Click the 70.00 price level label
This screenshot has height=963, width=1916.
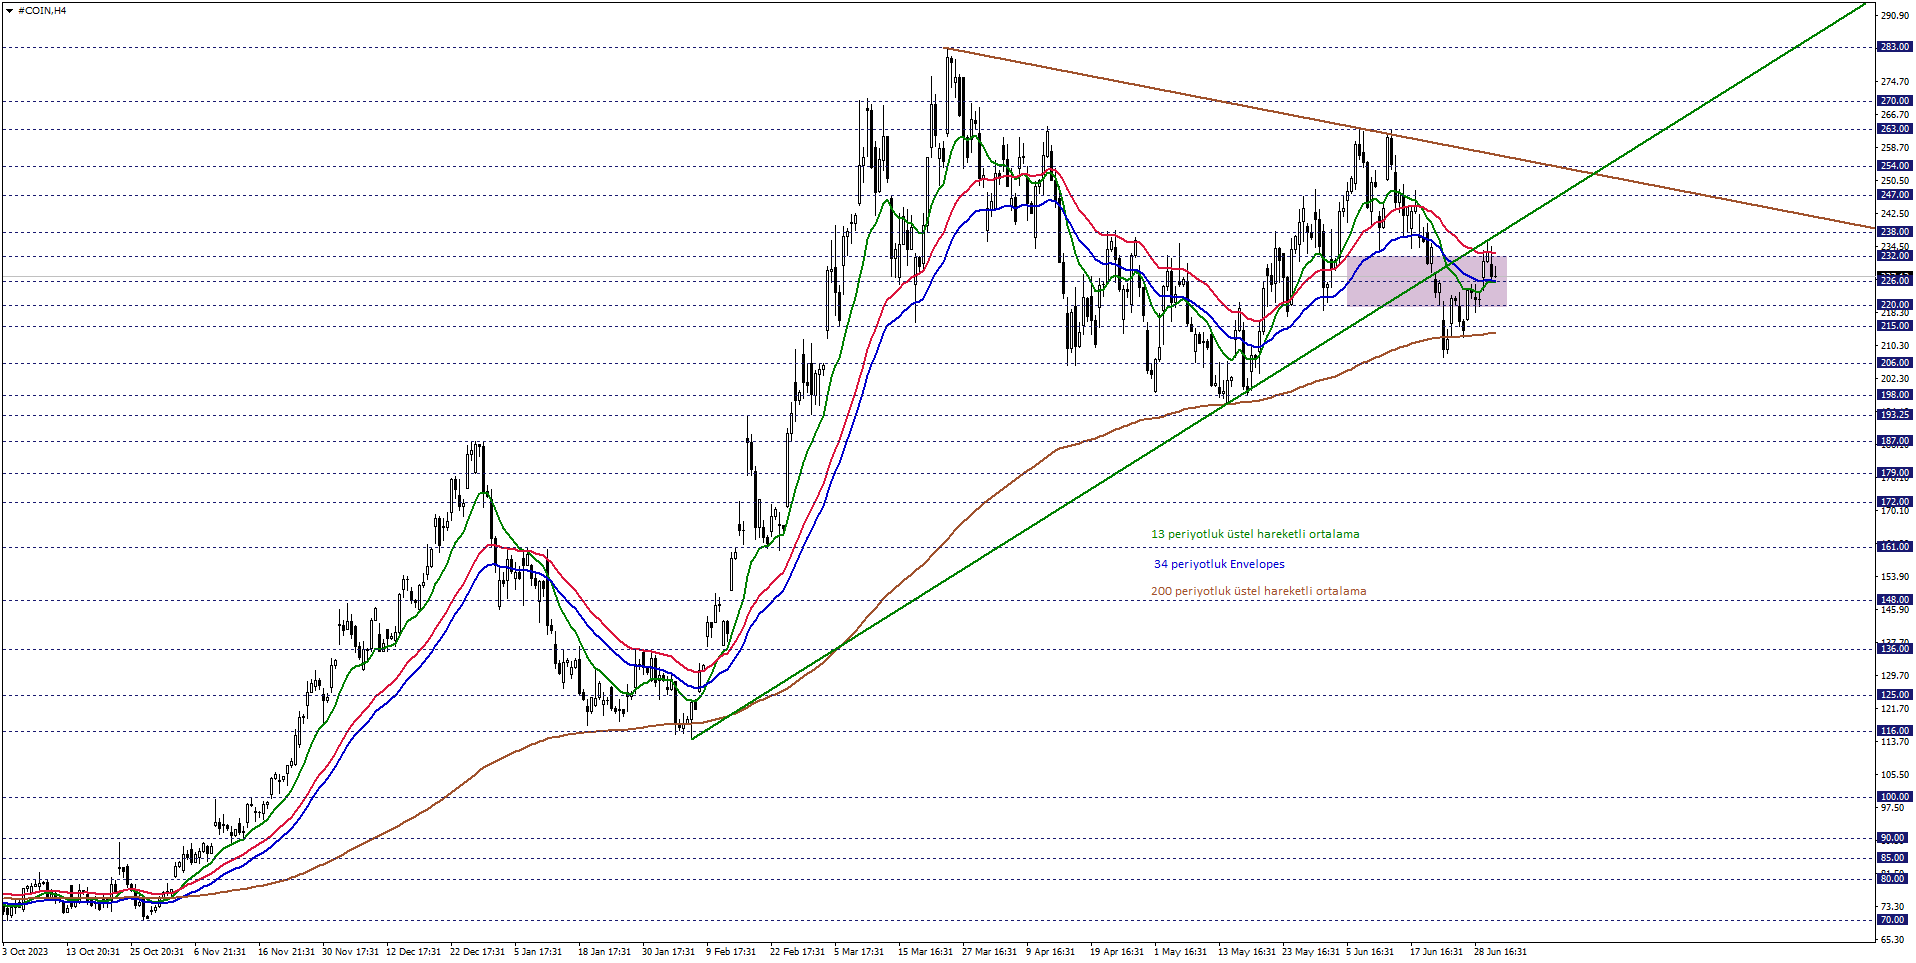pos(1892,920)
